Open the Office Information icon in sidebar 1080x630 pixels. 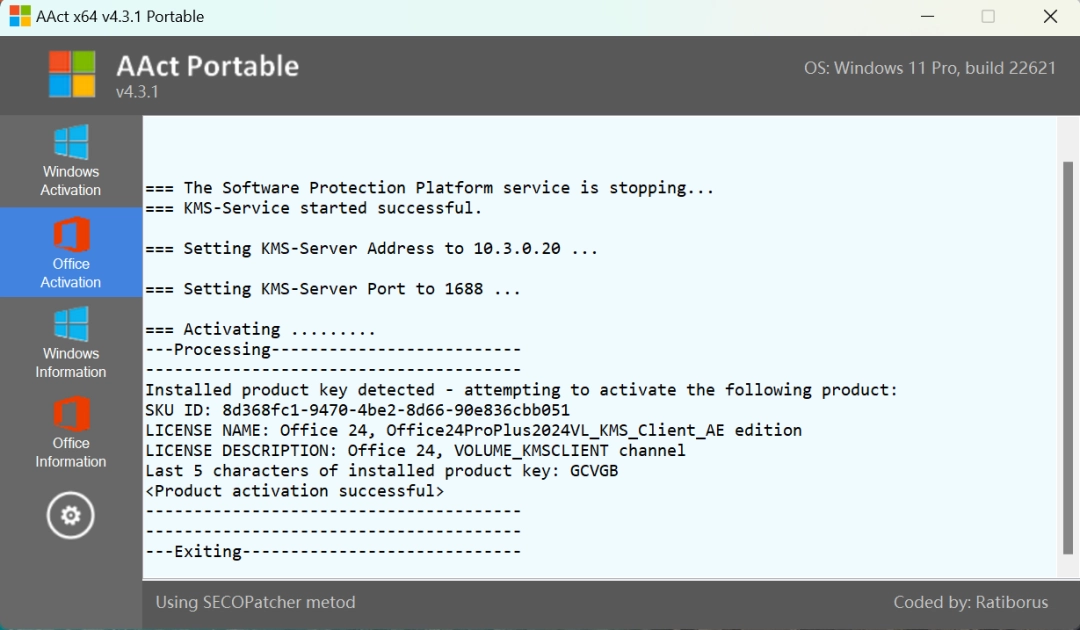tap(71, 414)
